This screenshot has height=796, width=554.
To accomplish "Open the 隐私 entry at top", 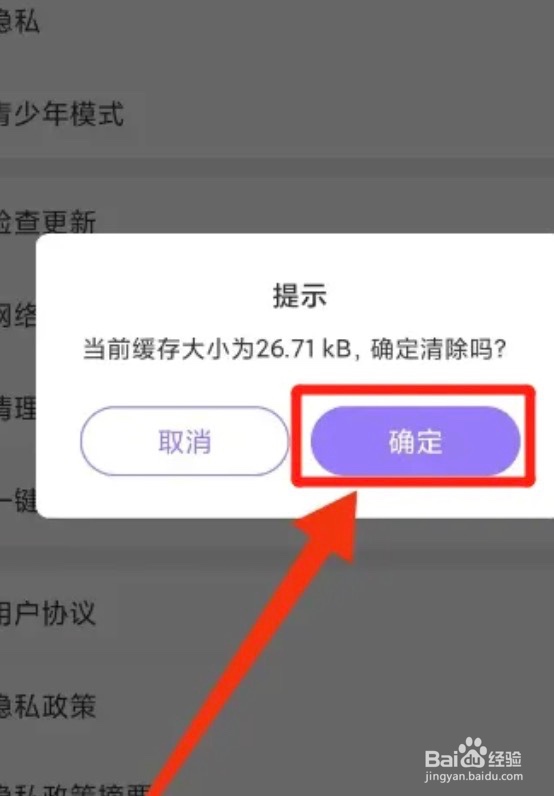I will (x=19, y=20).
